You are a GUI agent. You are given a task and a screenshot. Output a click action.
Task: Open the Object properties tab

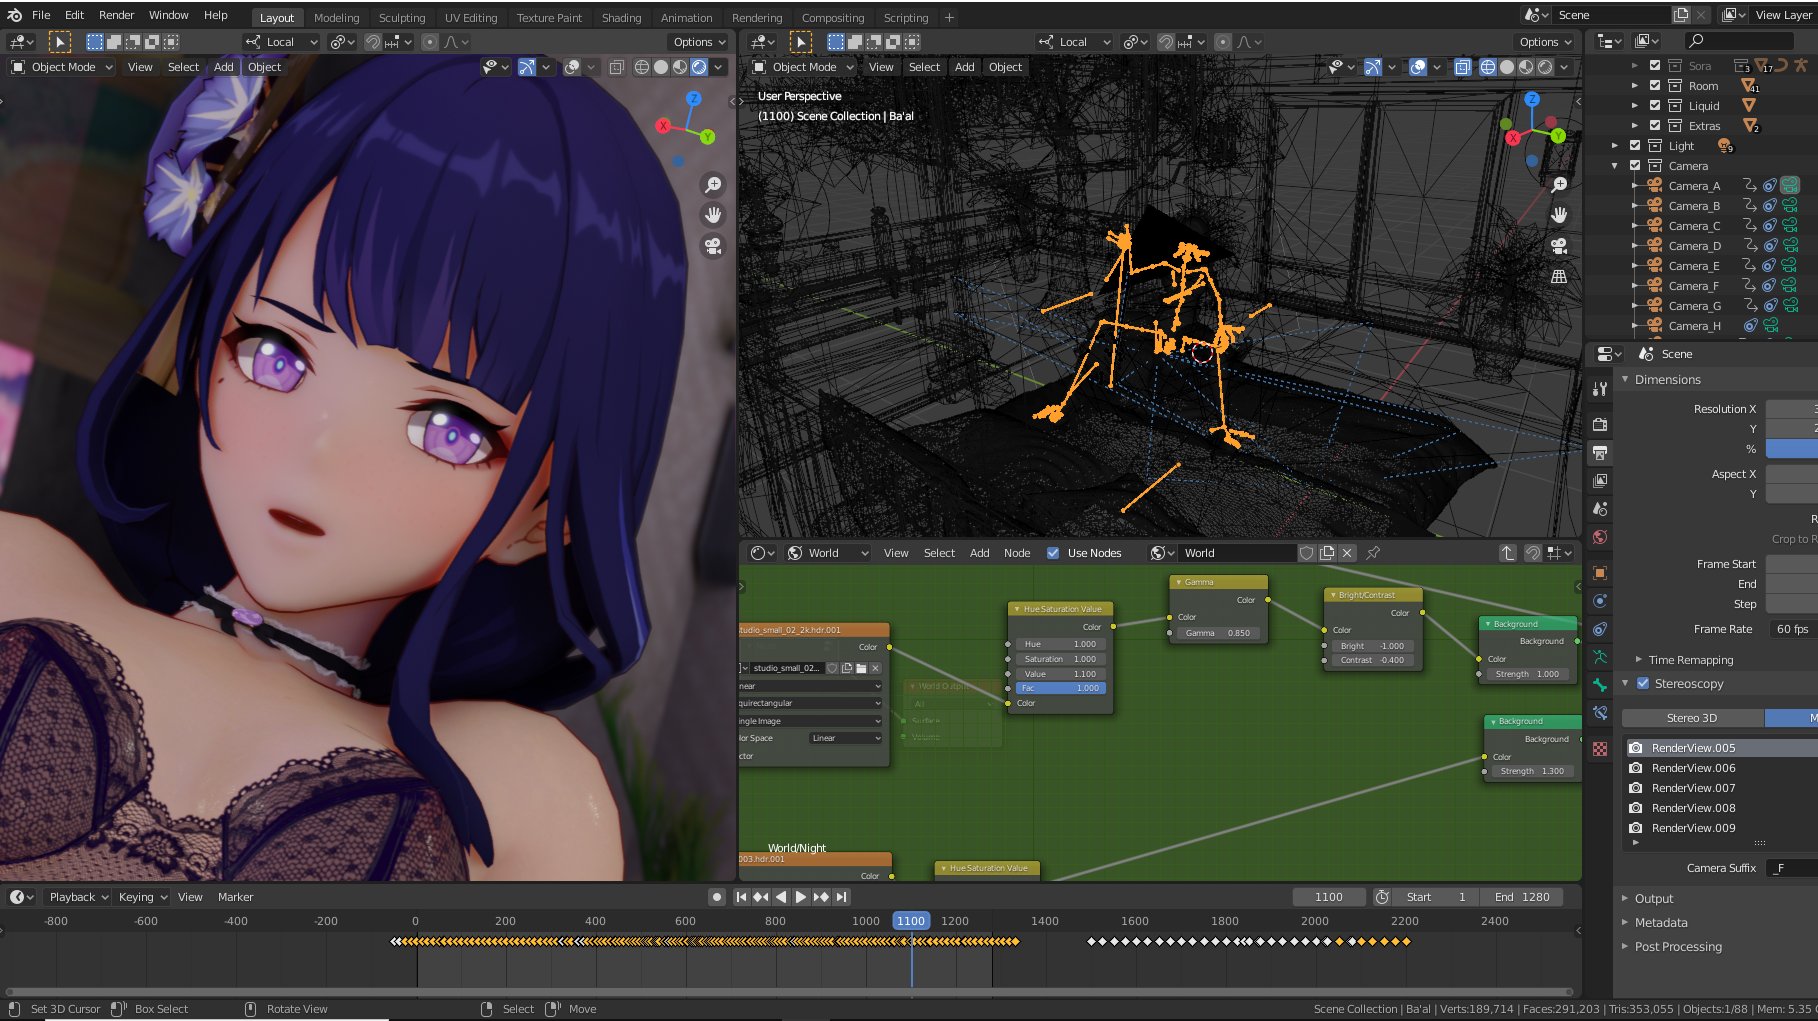(1600, 573)
